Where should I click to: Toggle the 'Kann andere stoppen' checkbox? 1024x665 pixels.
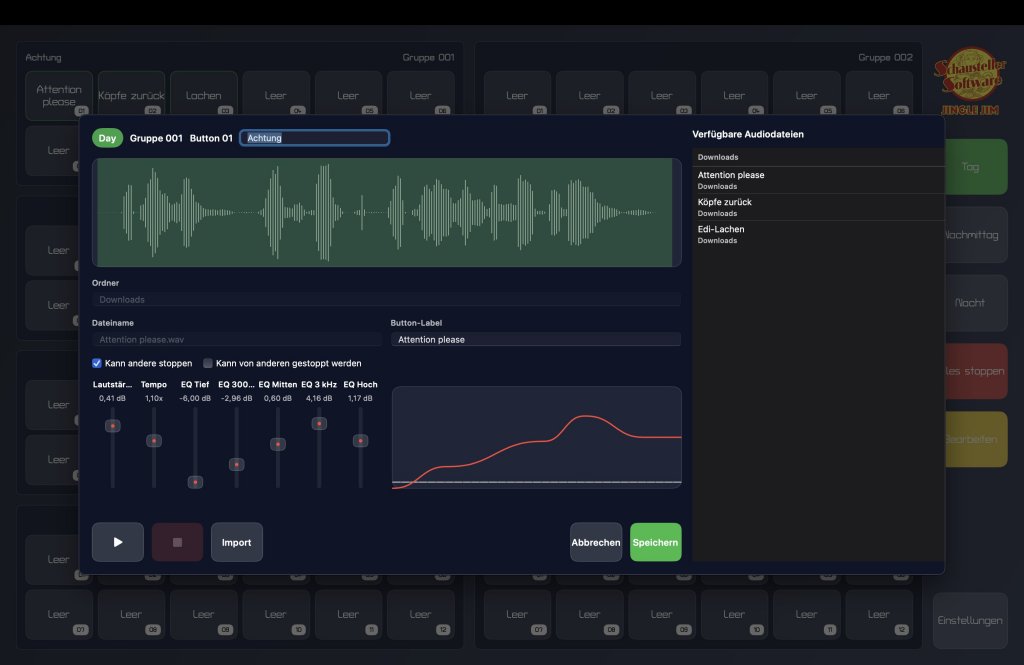(x=97, y=363)
